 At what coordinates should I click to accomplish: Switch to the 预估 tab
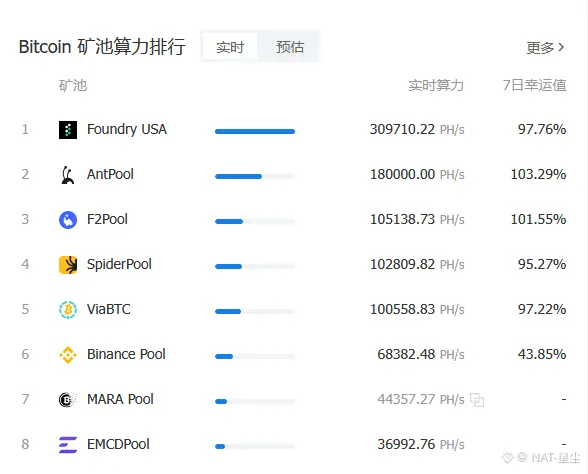(290, 47)
